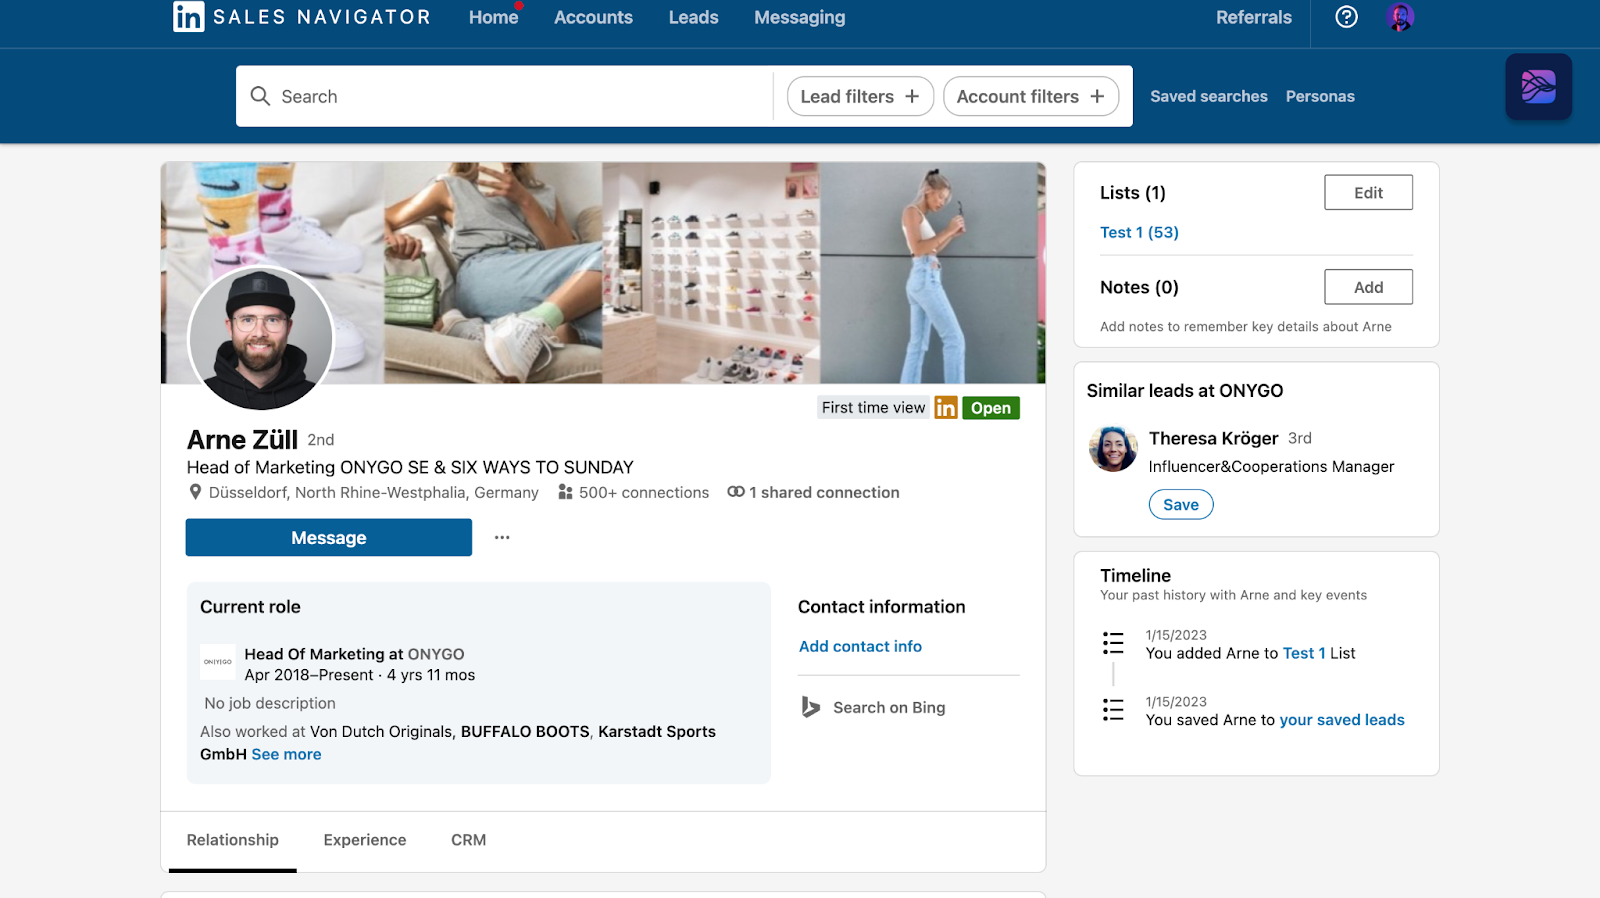
Task: Open your saved leads link in Timeline
Action: pyautogui.click(x=1342, y=720)
